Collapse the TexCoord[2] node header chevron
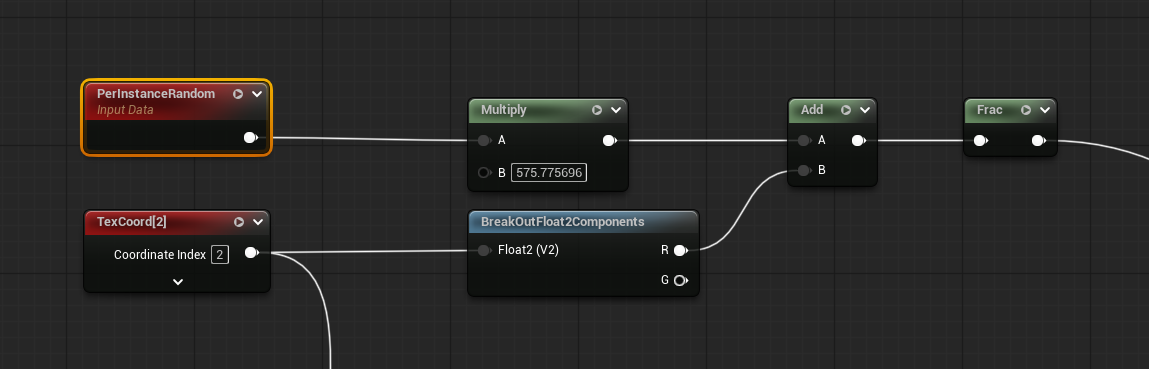The width and height of the screenshot is (1149, 369). 258,222
